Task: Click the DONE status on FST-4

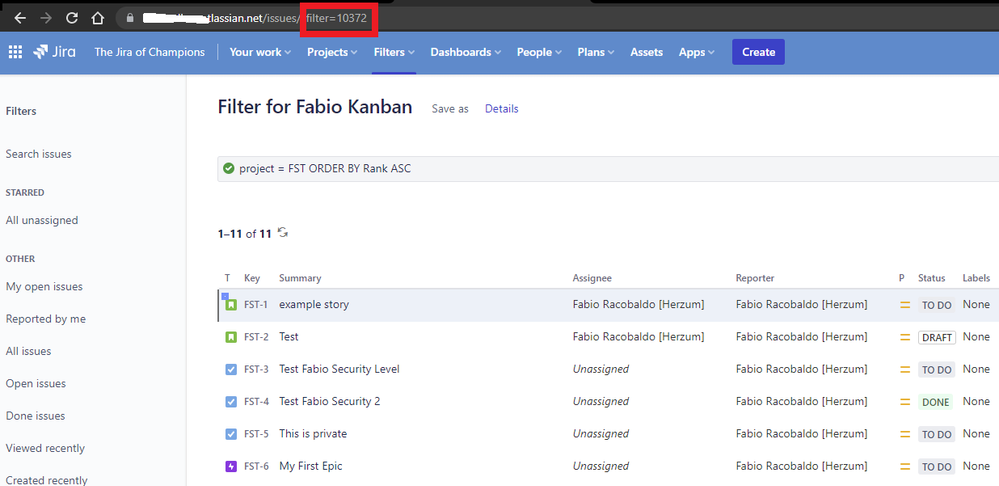Action: (935, 403)
